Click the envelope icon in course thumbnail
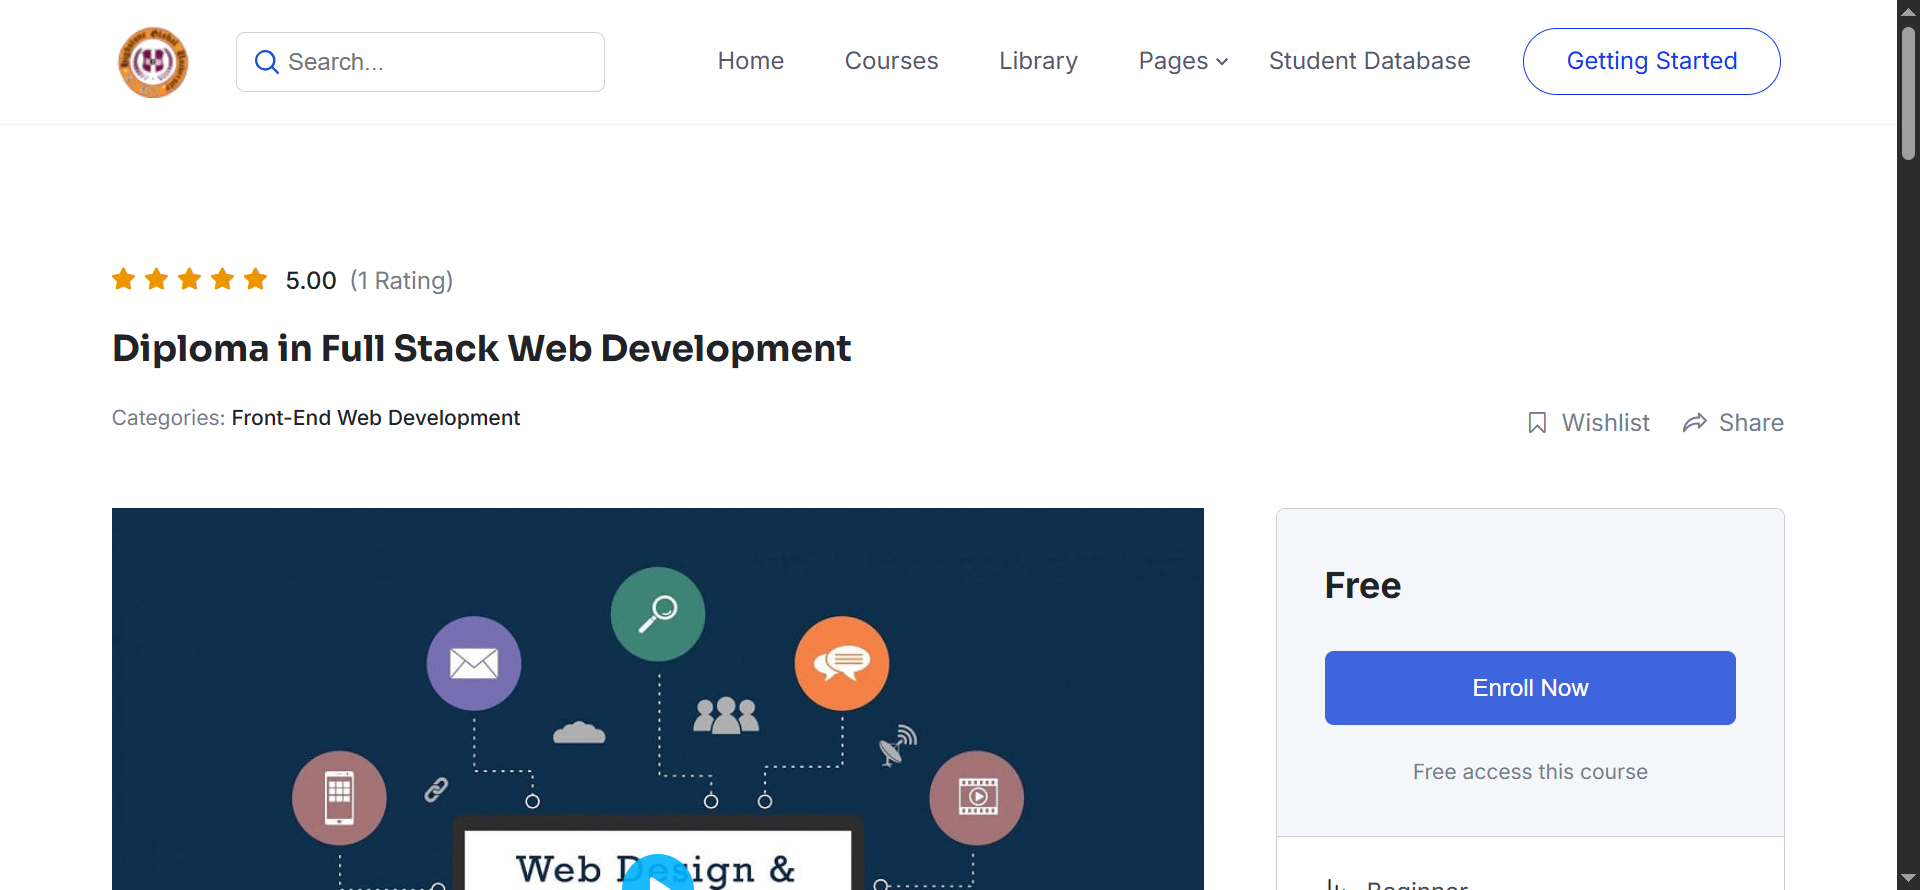The image size is (1920, 890). [474, 663]
